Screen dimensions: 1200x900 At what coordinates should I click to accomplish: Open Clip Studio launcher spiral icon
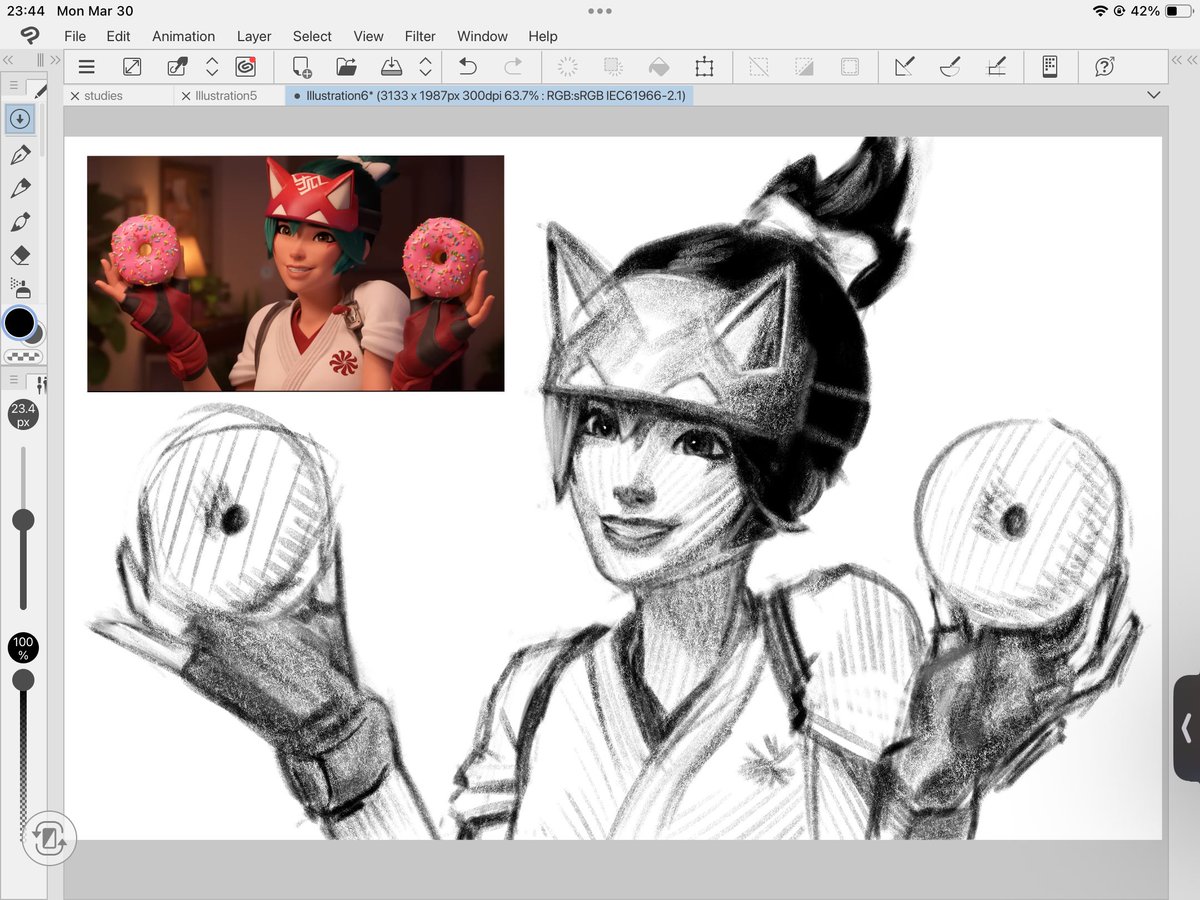(246, 67)
